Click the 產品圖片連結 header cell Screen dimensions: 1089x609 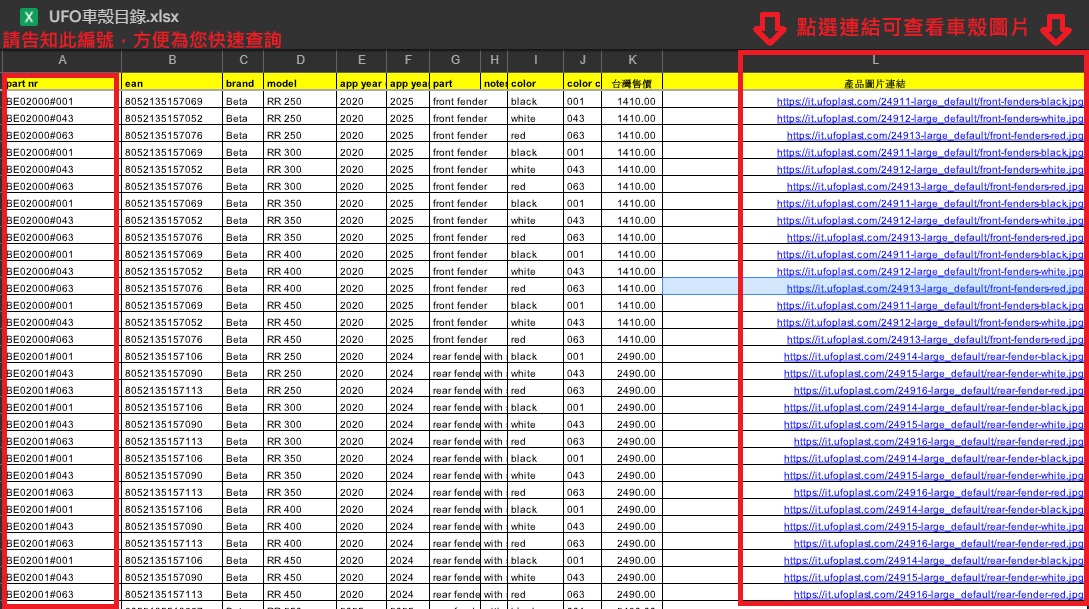(x=875, y=84)
